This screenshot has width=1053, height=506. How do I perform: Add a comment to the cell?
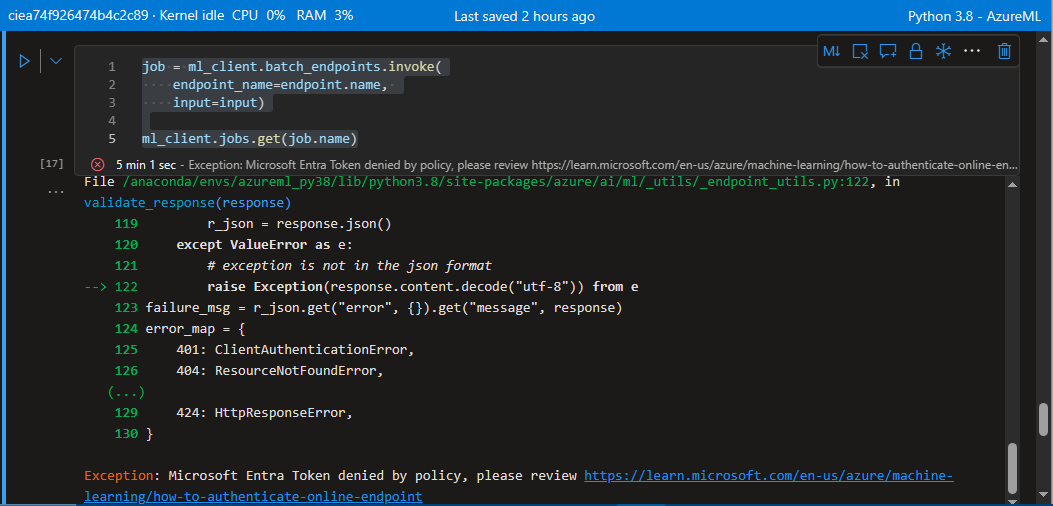pyautogui.click(x=888, y=51)
